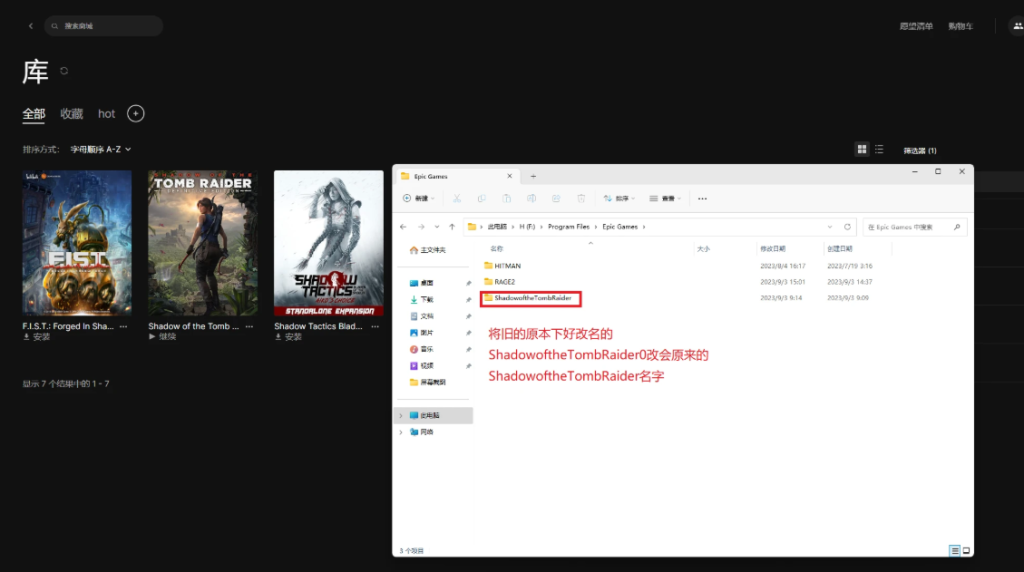This screenshot has width=1024, height=572.
Task: Switch to the 收藏 library tab
Action: [72, 114]
